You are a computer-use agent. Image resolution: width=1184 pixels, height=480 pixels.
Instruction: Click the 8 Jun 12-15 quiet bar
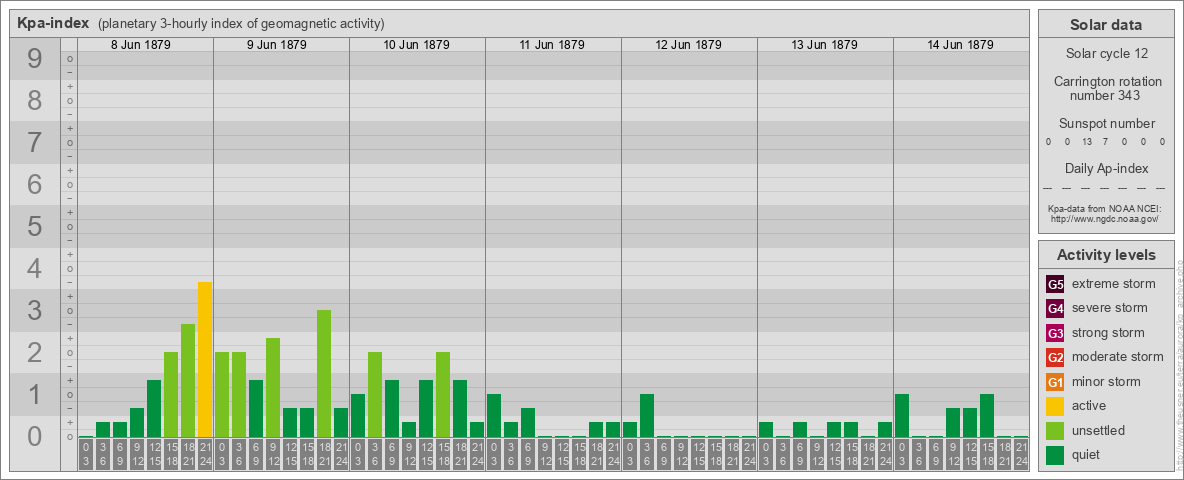[x=154, y=408]
